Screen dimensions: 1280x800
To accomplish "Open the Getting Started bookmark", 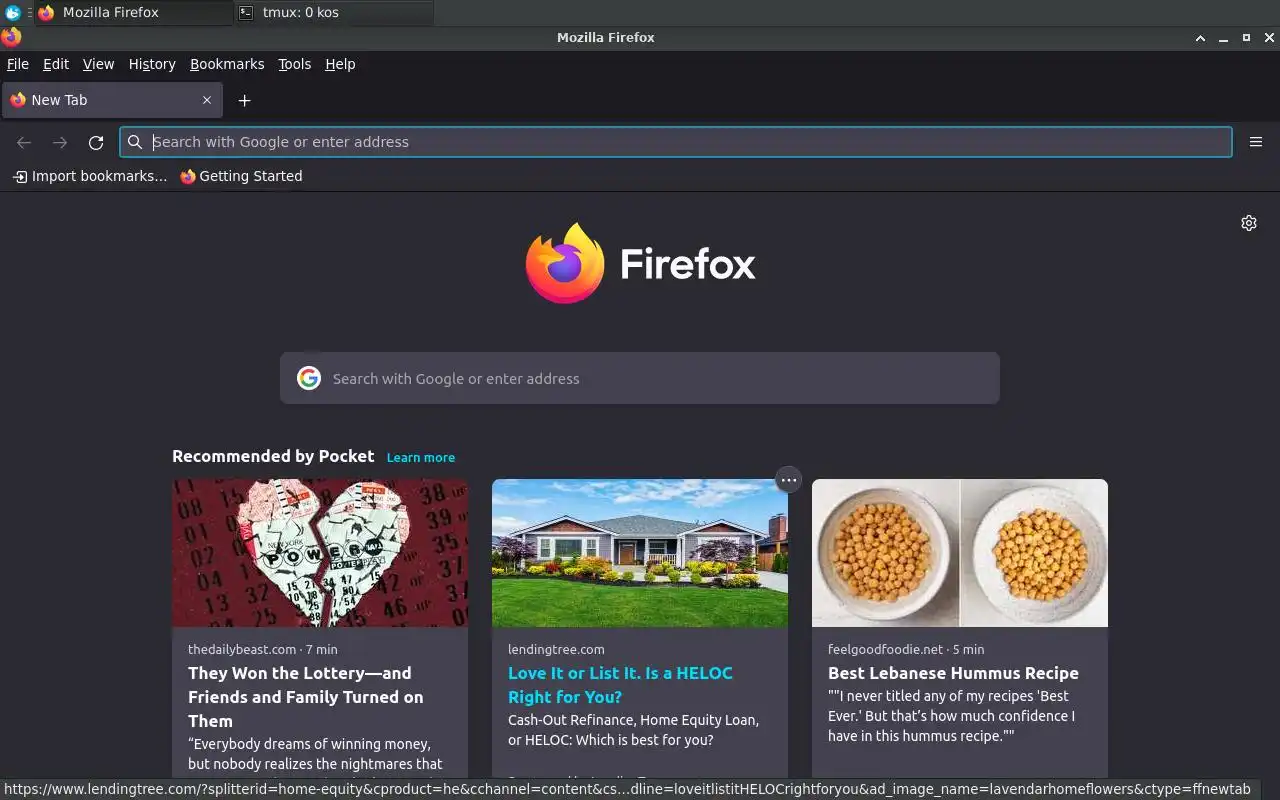I will 241,176.
